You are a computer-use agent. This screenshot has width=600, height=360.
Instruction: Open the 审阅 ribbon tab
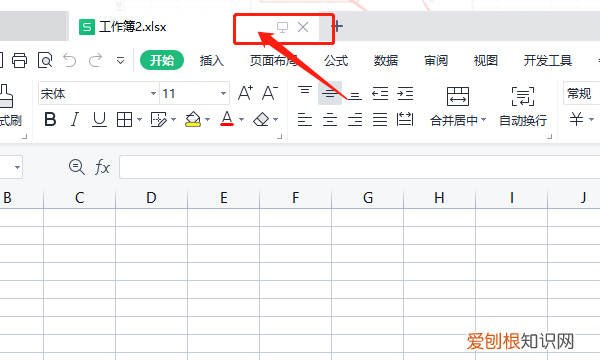click(x=436, y=60)
